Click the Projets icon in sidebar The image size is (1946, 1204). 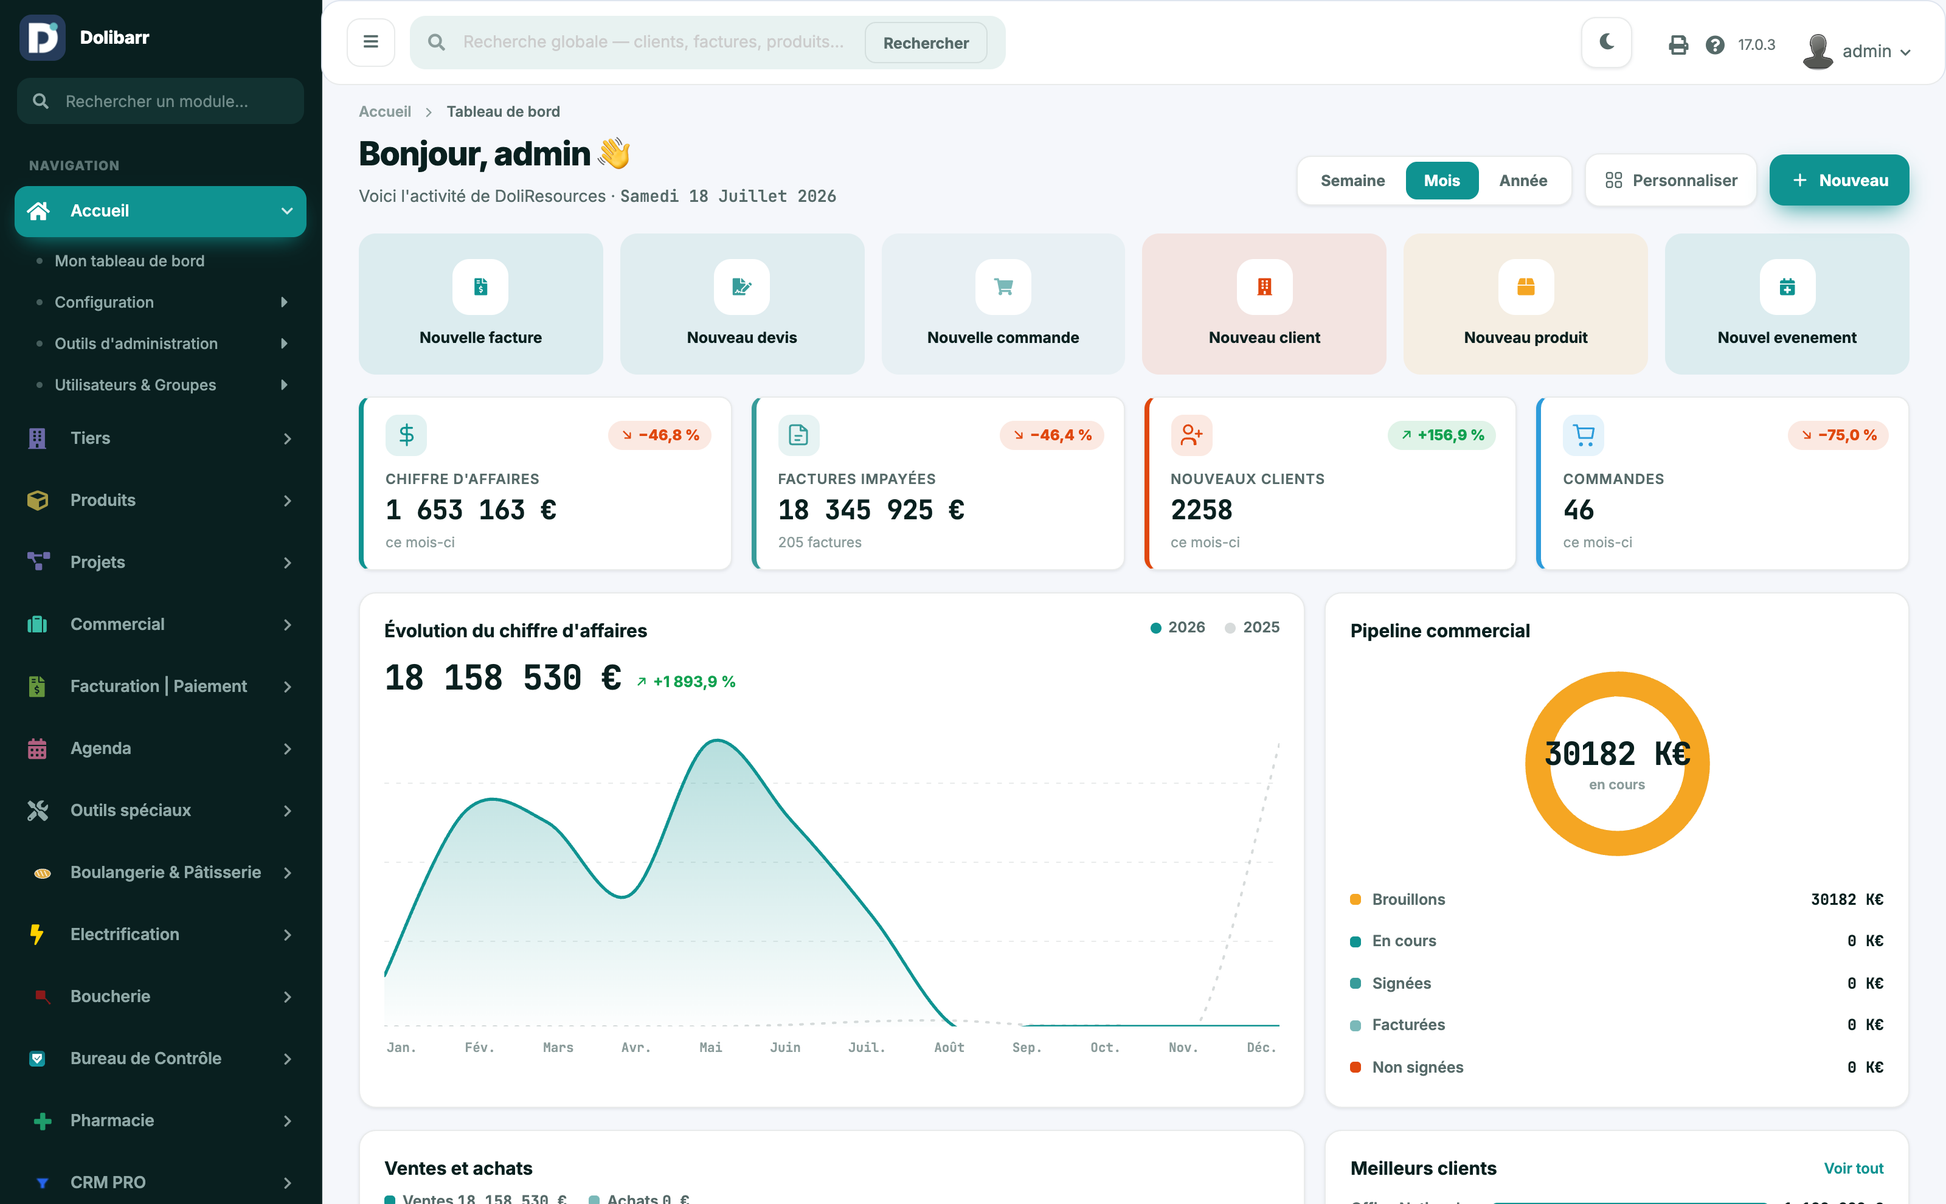point(38,562)
